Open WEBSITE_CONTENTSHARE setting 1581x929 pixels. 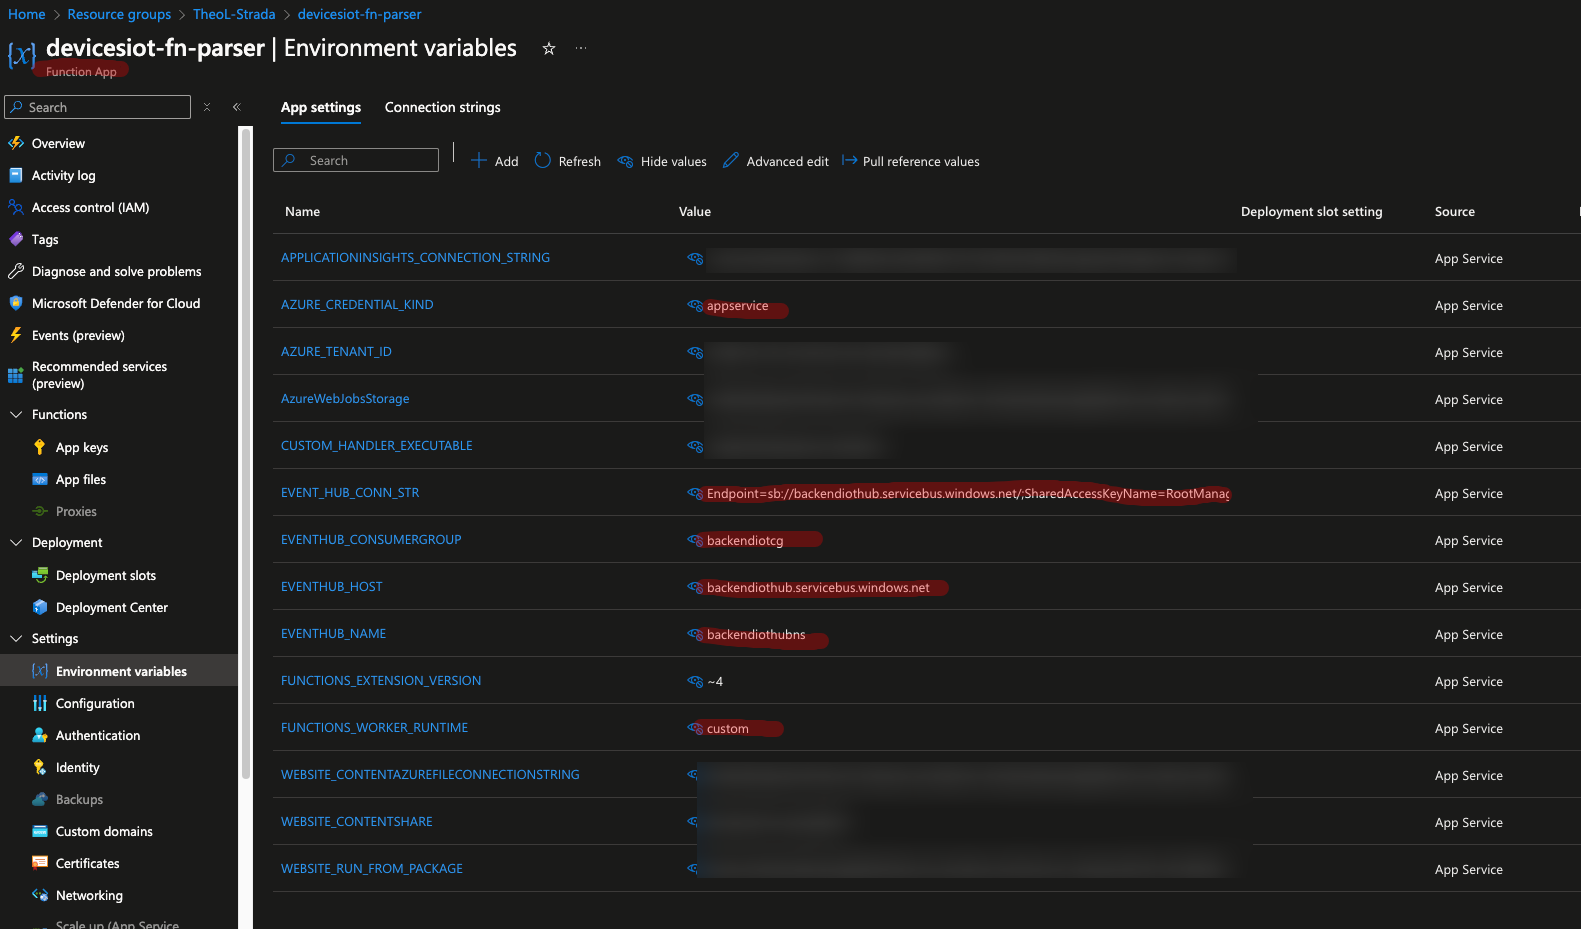tap(357, 822)
